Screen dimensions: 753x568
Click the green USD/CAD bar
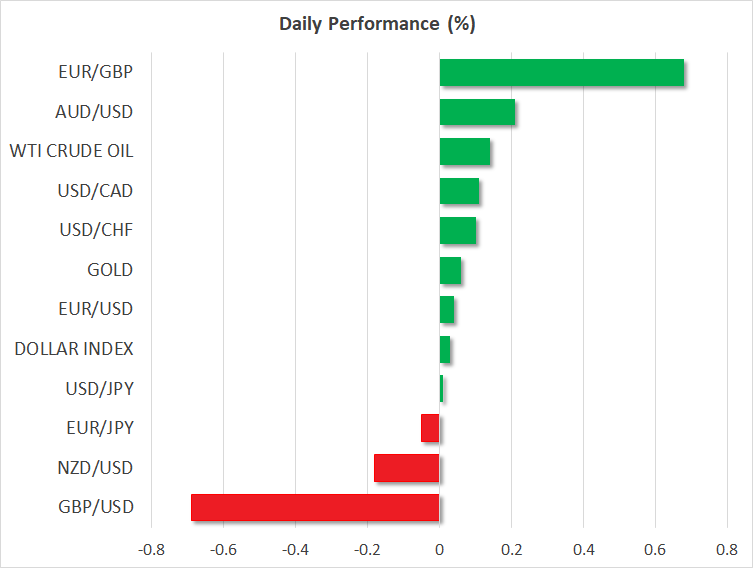click(459, 191)
